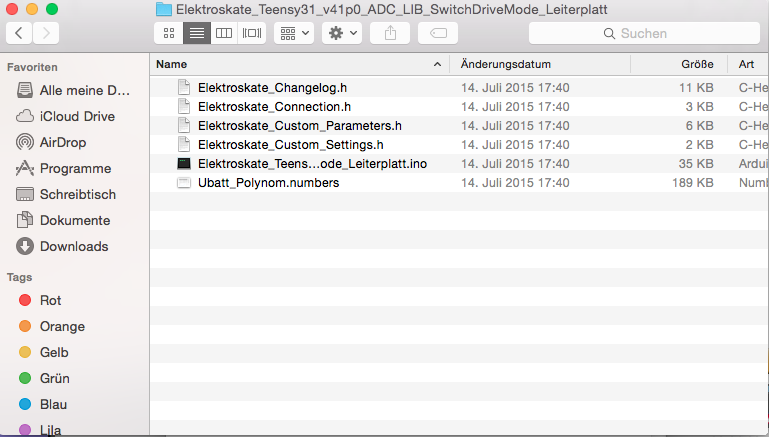Go back with the left arrow button
The height and width of the screenshot is (437, 769).
pos(19,33)
